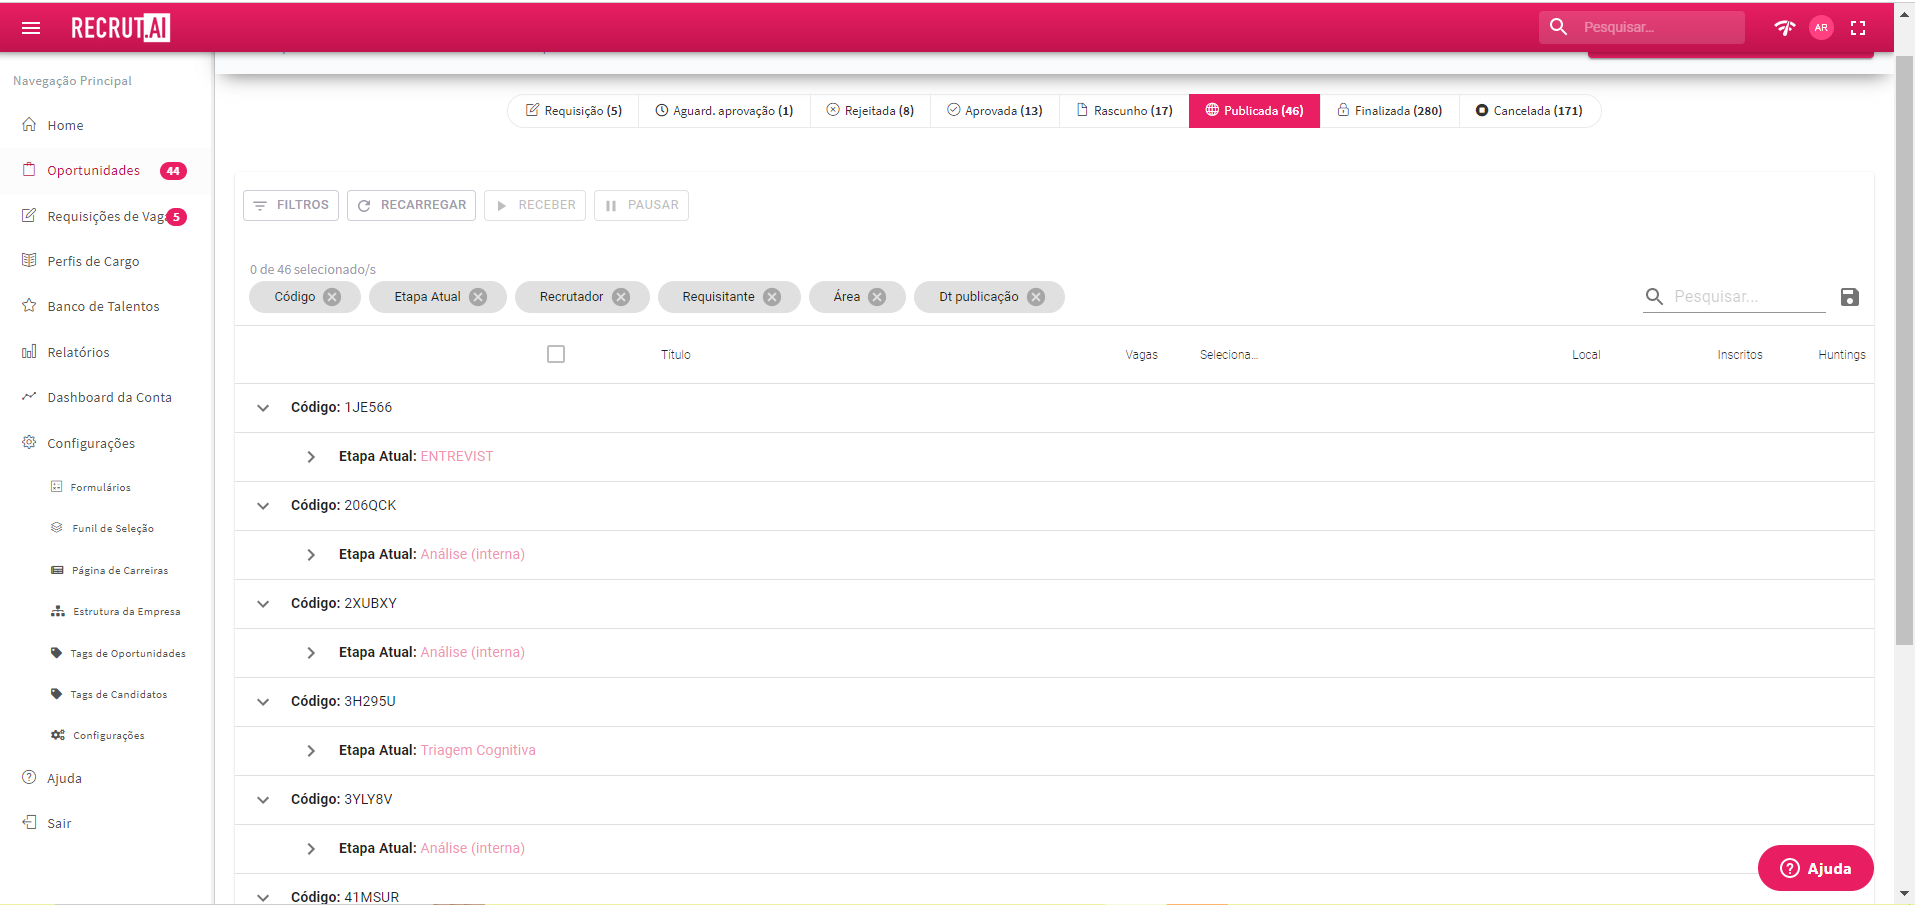
Task: Collapse the Código 1JE566 group
Action: click(263, 408)
